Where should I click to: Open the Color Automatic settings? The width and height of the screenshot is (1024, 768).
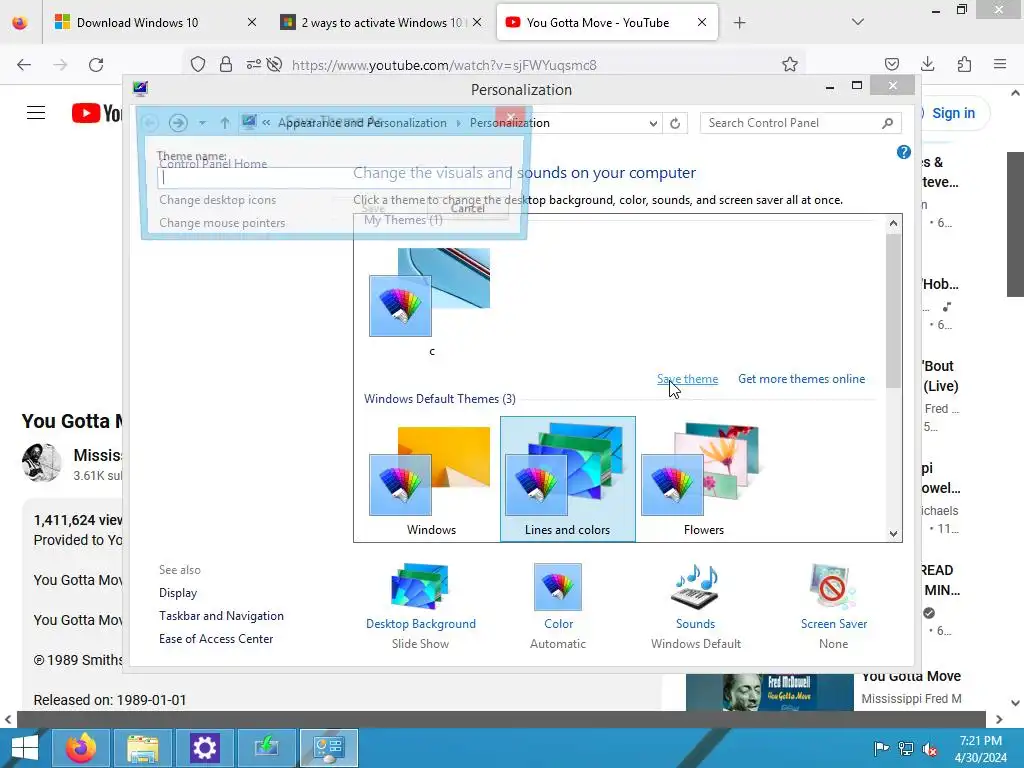[x=558, y=606]
